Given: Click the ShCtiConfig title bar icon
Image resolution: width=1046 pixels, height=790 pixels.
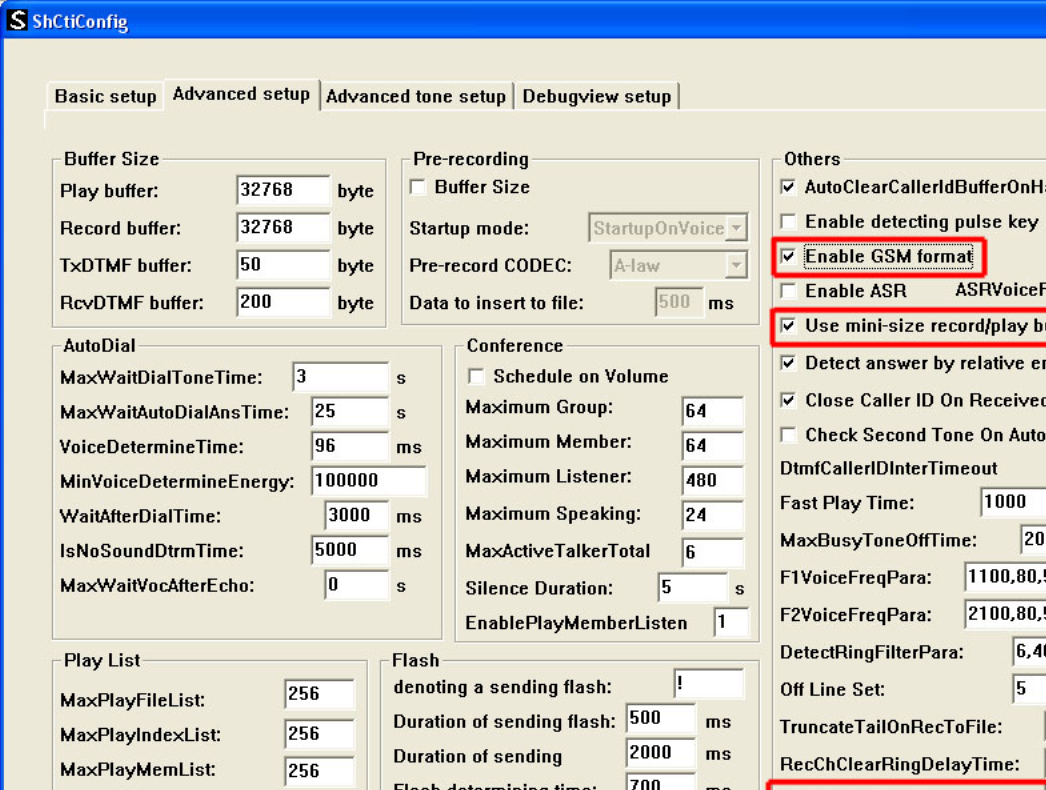Looking at the screenshot, I should [17, 20].
